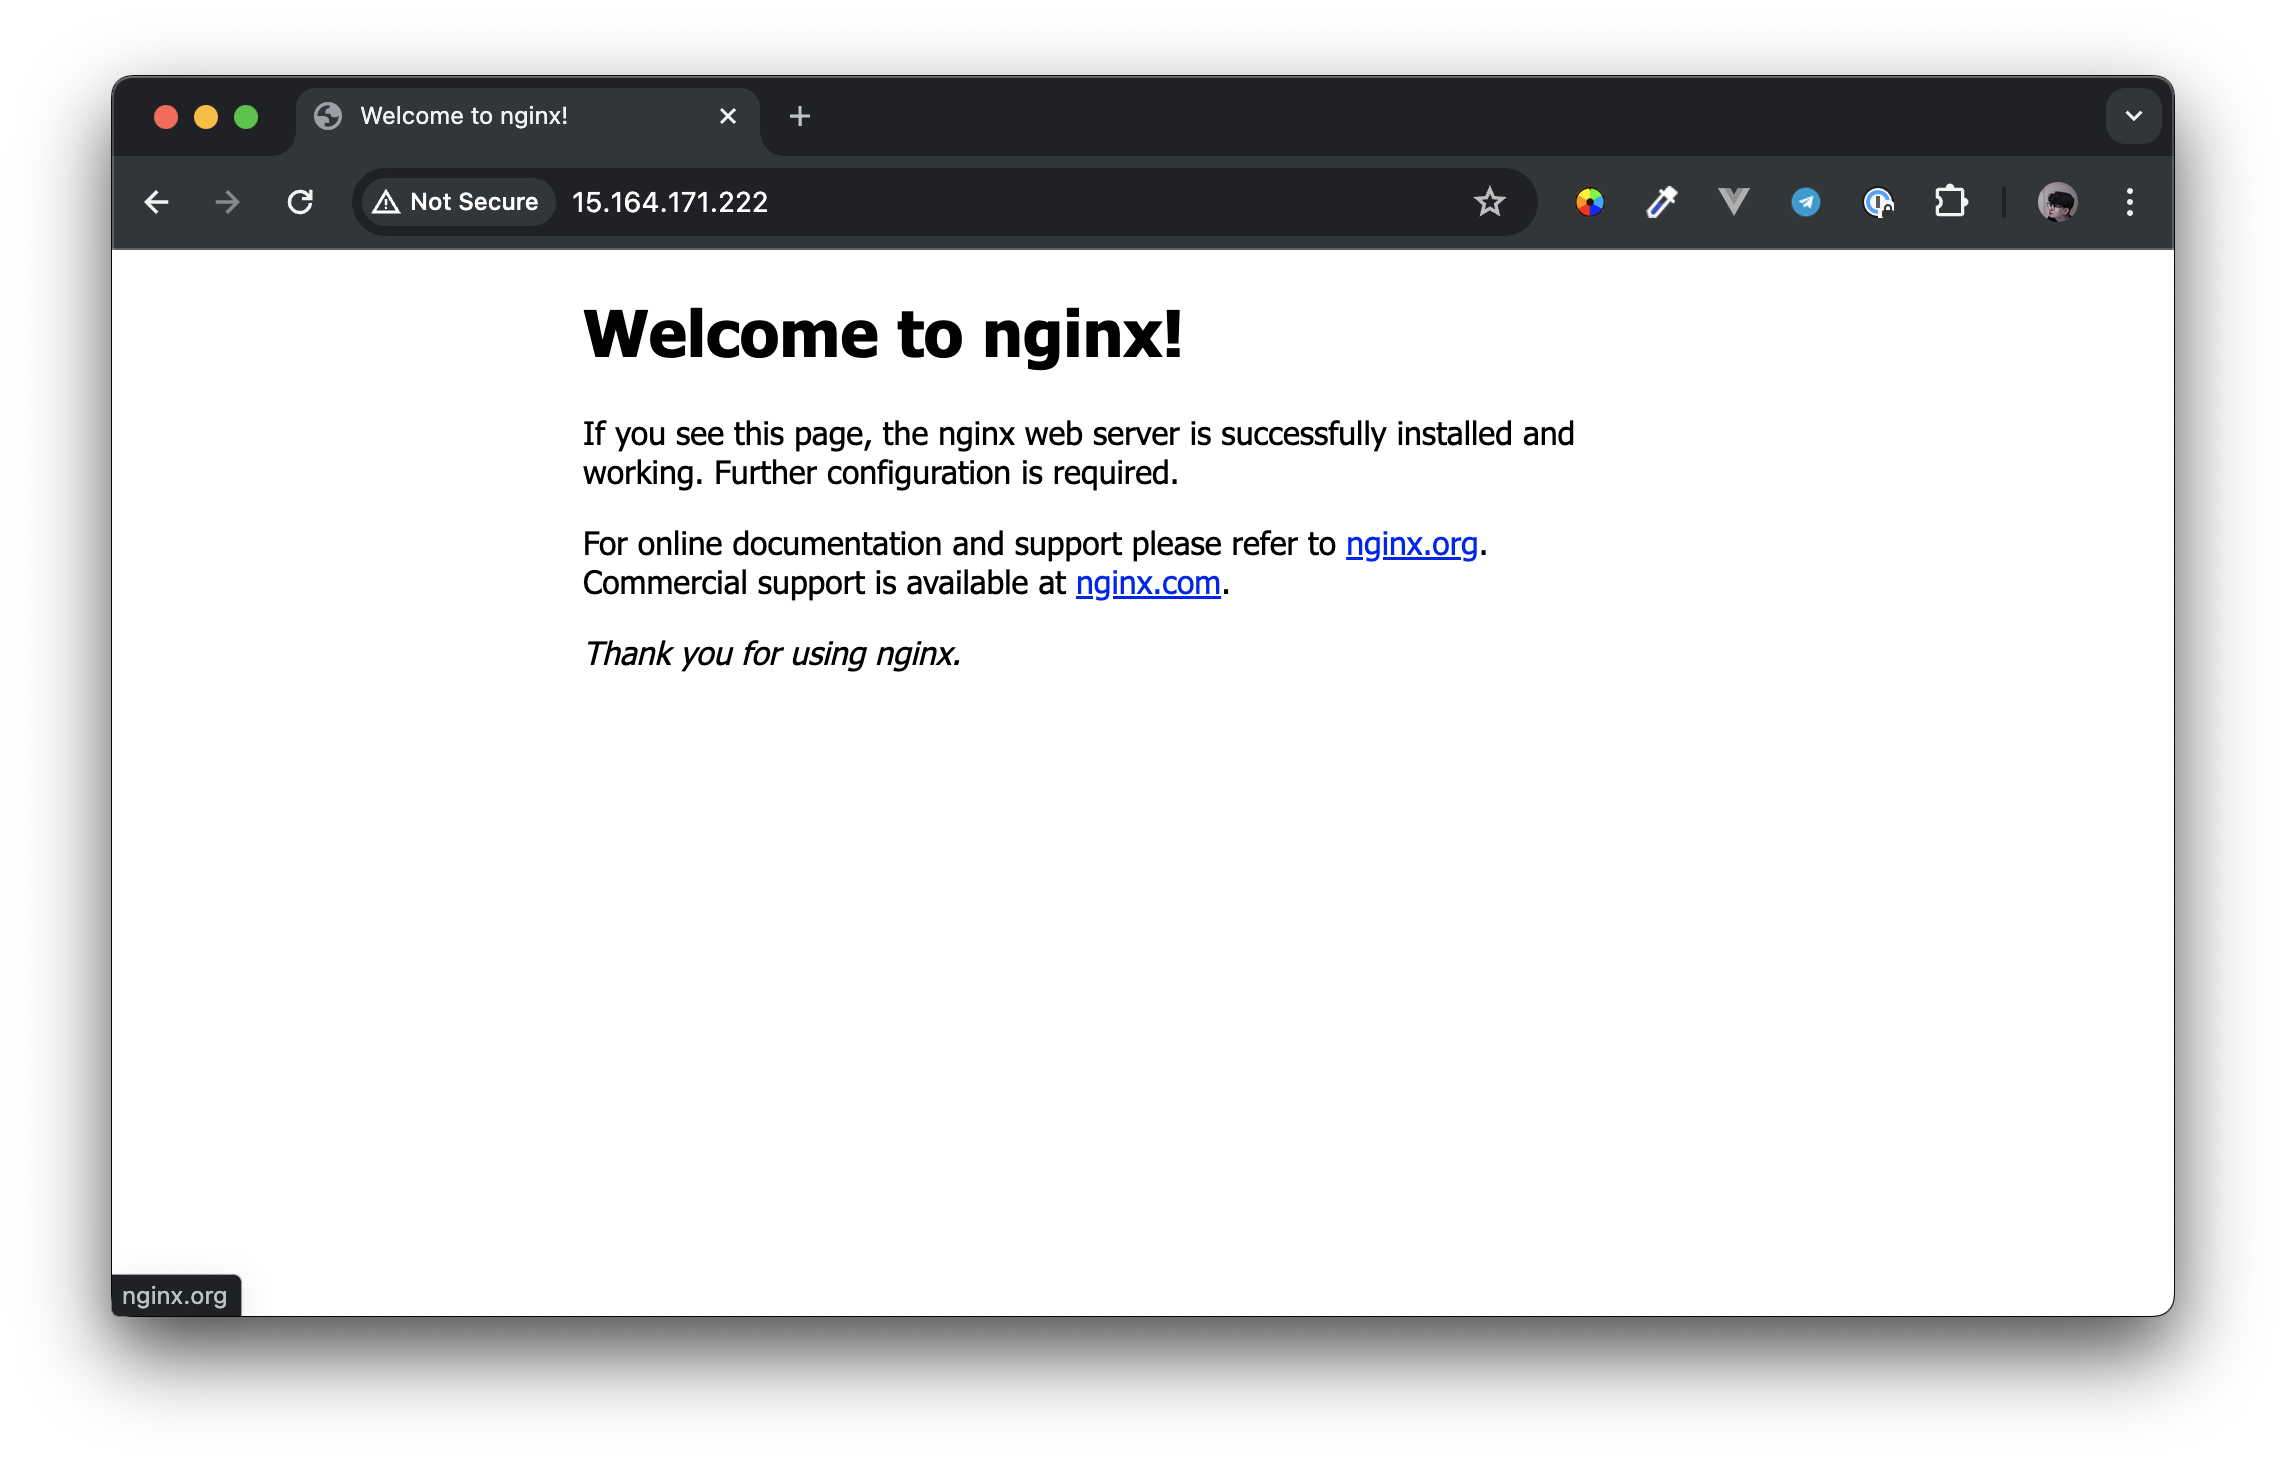Reload the current page
This screenshot has height=1464, width=2286.
point(300,203)
